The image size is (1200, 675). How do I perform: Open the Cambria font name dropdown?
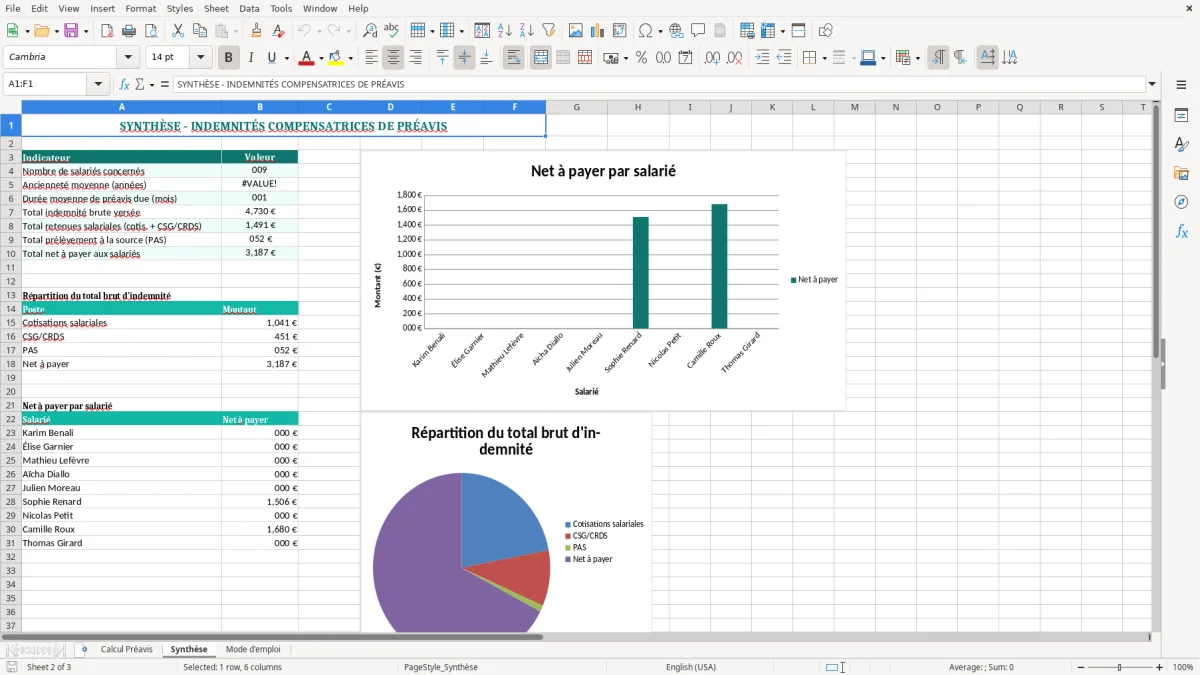pyautogui.click(x=128, y=58)
